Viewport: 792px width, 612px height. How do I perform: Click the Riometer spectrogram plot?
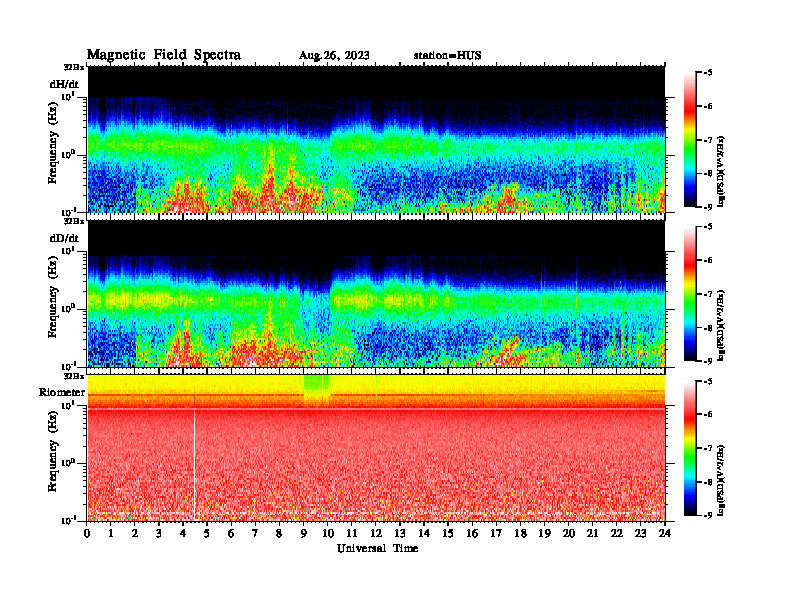[376, 448]
